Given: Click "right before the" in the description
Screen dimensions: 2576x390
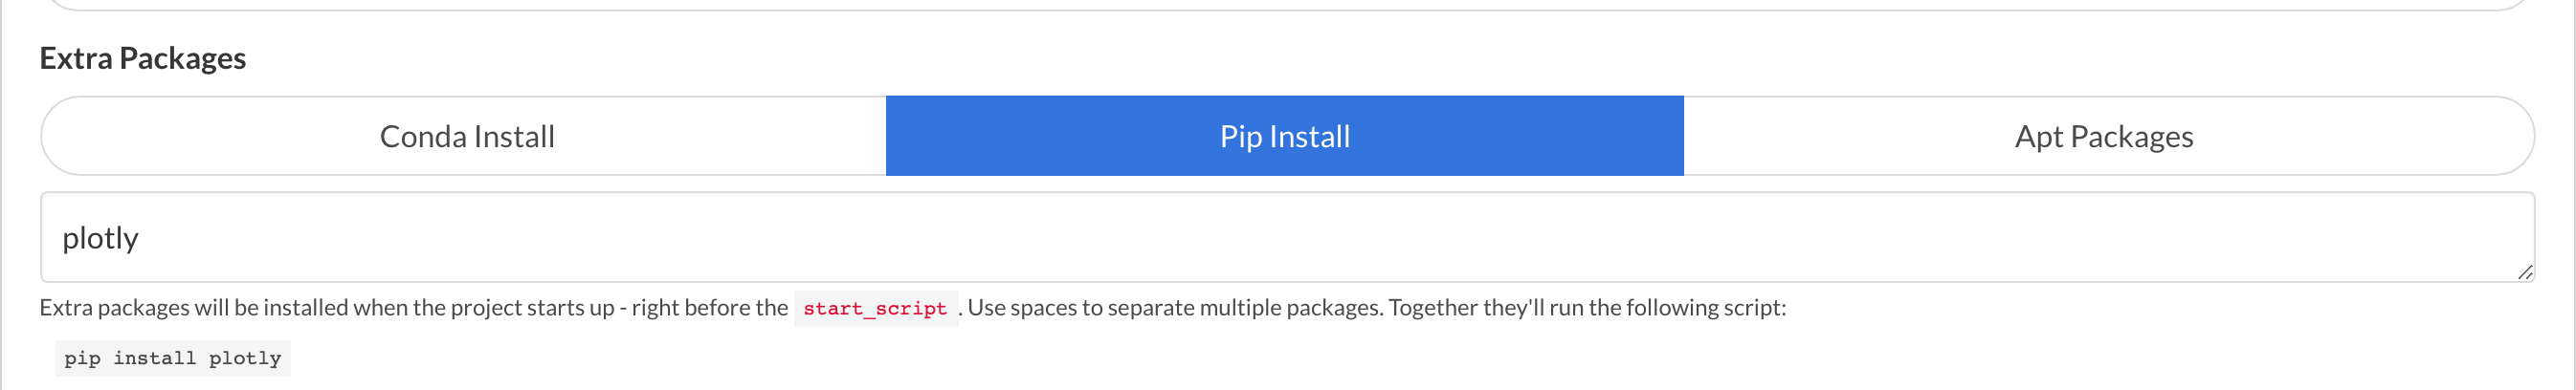Looking at the screenshot, I should click(709, 307).
